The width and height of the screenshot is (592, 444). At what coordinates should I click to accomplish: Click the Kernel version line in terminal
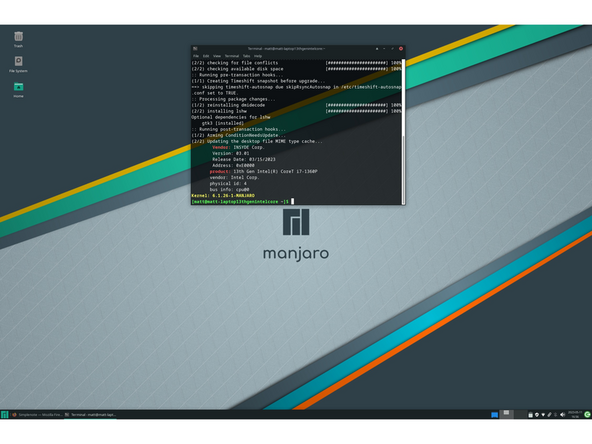223,196
